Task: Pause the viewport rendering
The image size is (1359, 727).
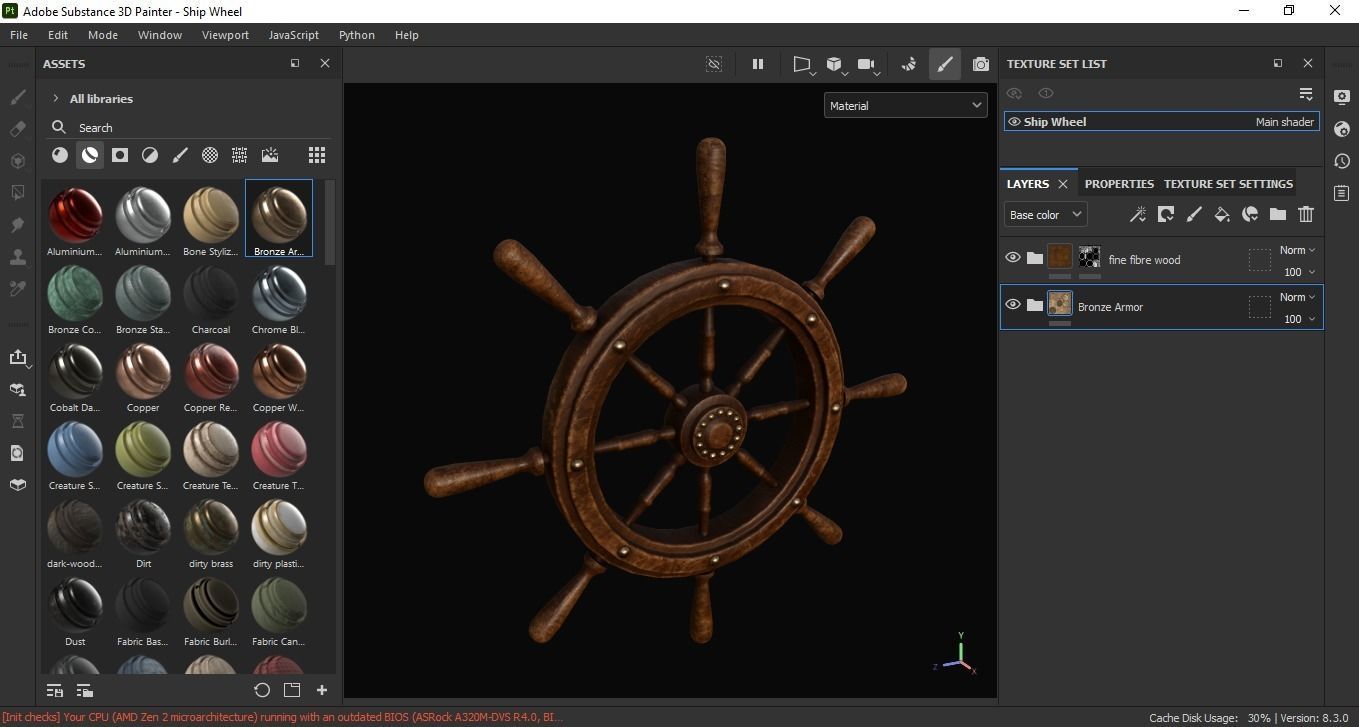Action: click(758, 64)
